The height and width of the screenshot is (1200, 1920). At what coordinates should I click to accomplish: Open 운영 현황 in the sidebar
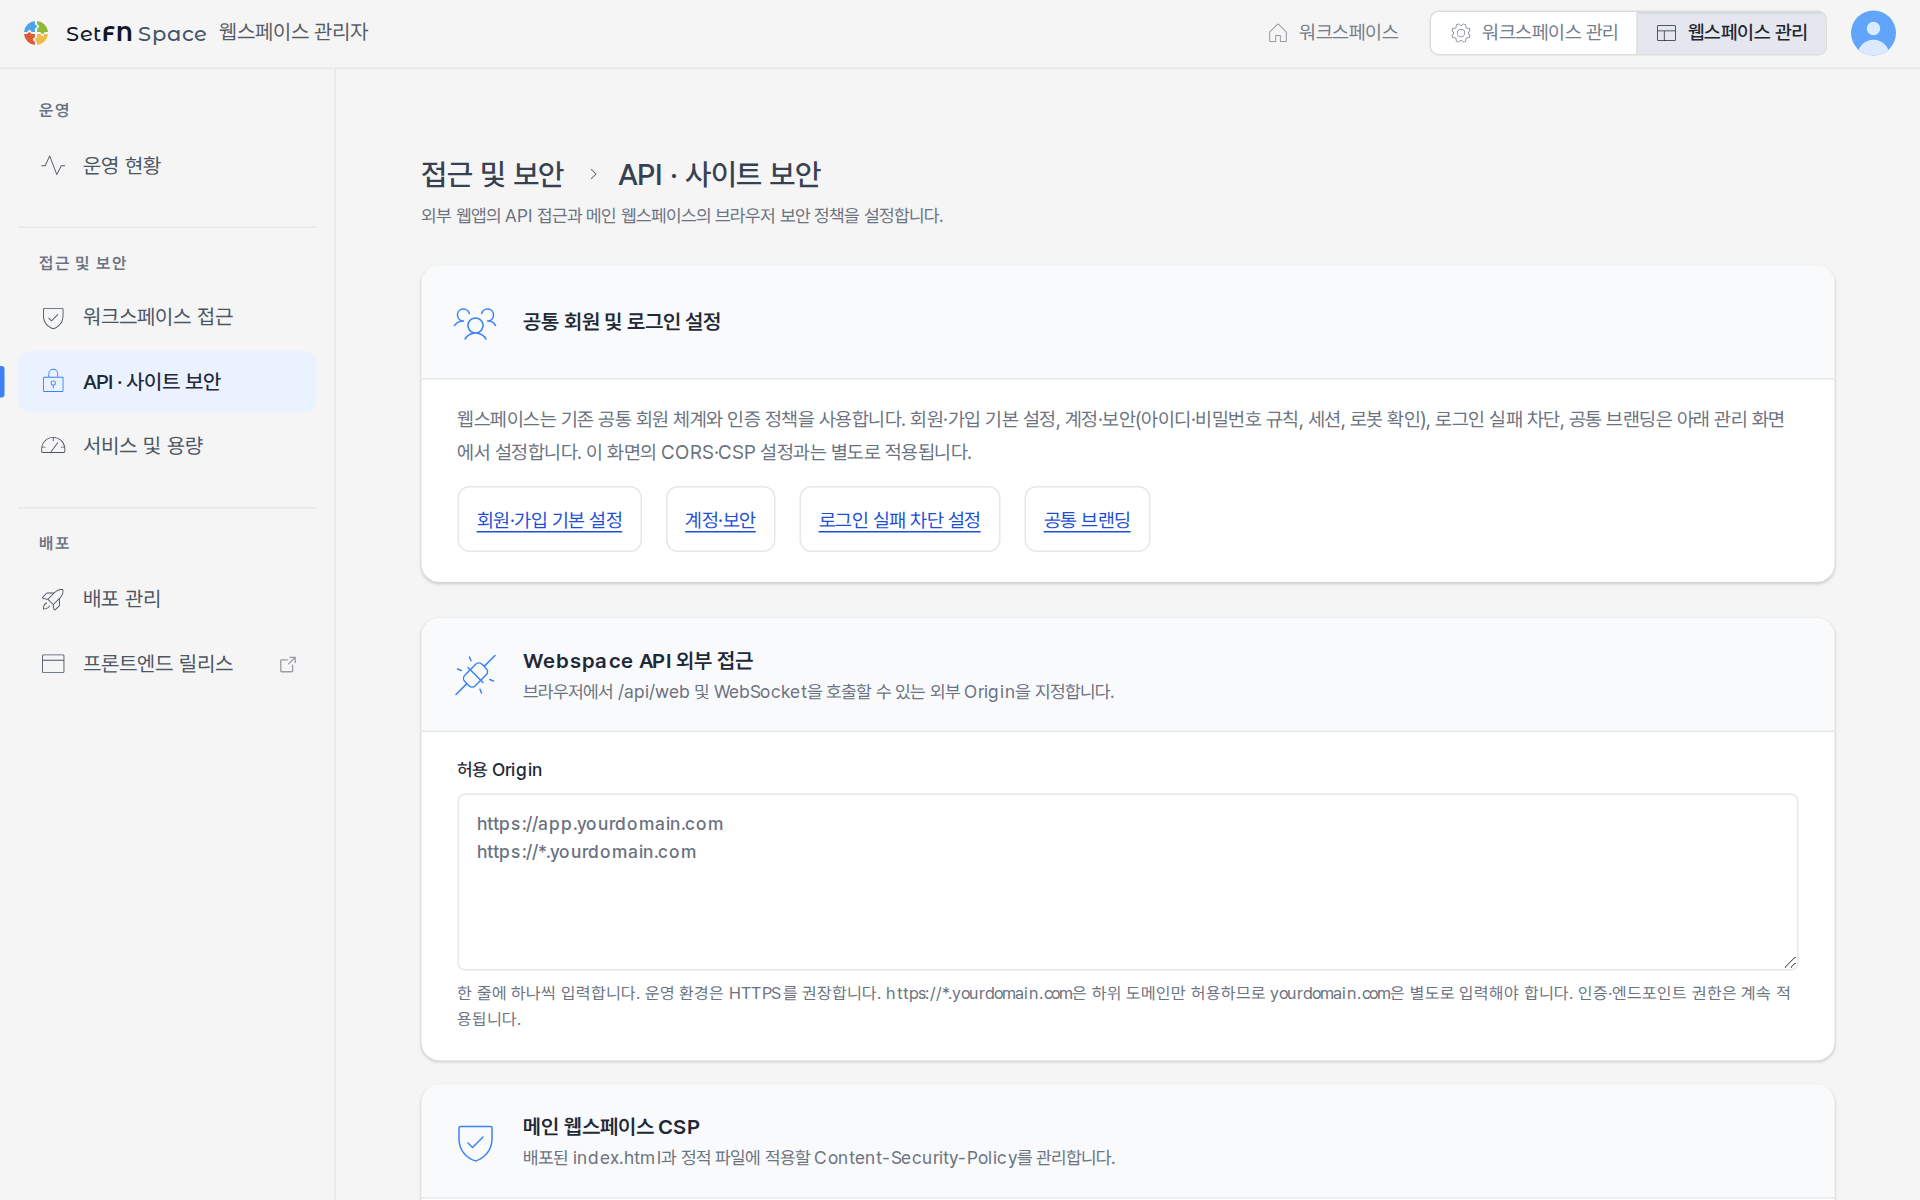(x=167, y=165)
